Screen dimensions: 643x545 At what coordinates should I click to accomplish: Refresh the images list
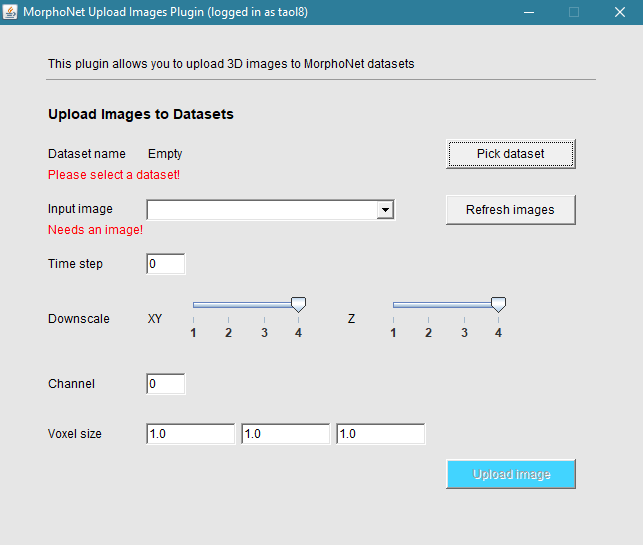click(511, 210)
